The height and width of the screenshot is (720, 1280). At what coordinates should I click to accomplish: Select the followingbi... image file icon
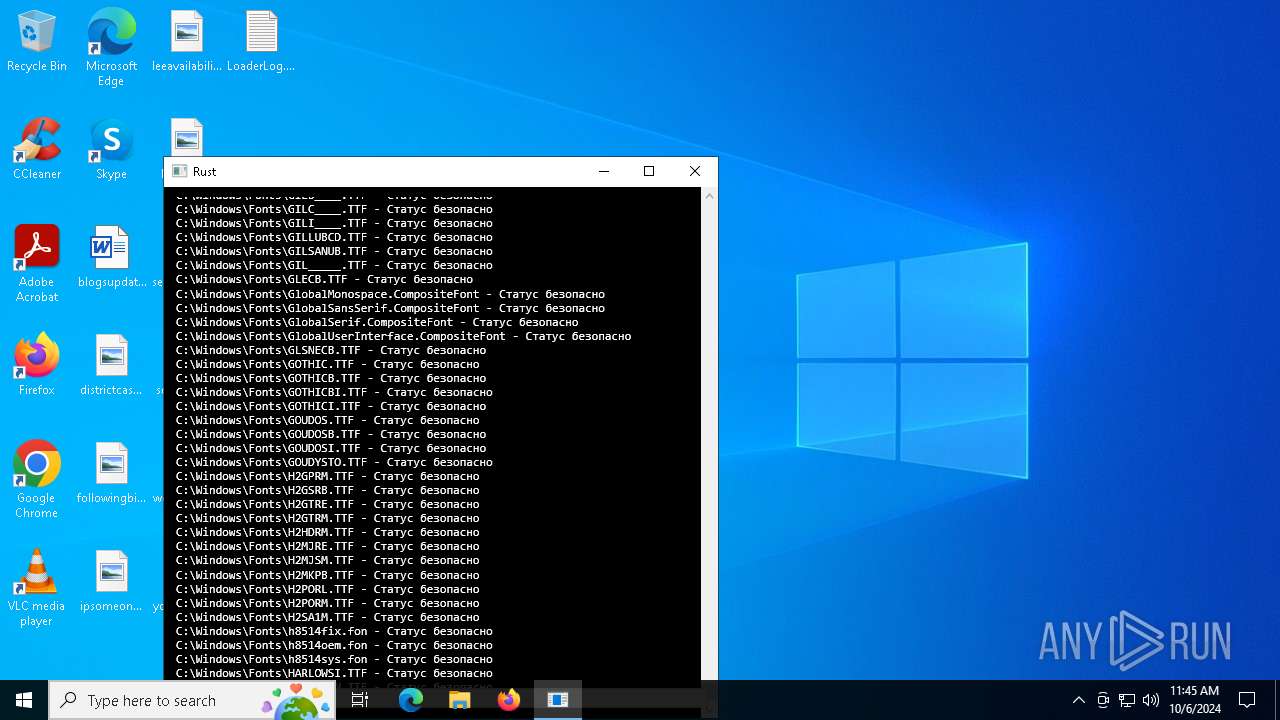point(111,474)
